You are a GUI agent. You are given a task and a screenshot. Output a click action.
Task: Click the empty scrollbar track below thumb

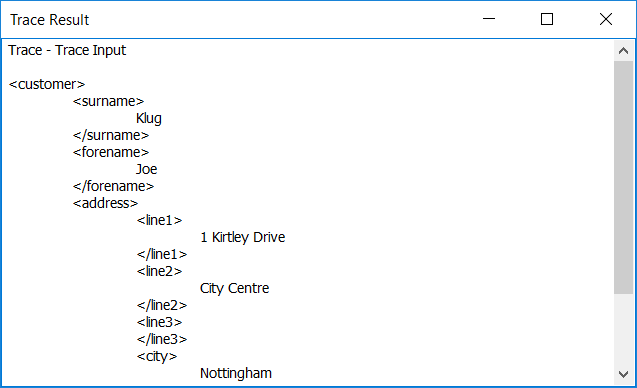(x=624, y=329)
